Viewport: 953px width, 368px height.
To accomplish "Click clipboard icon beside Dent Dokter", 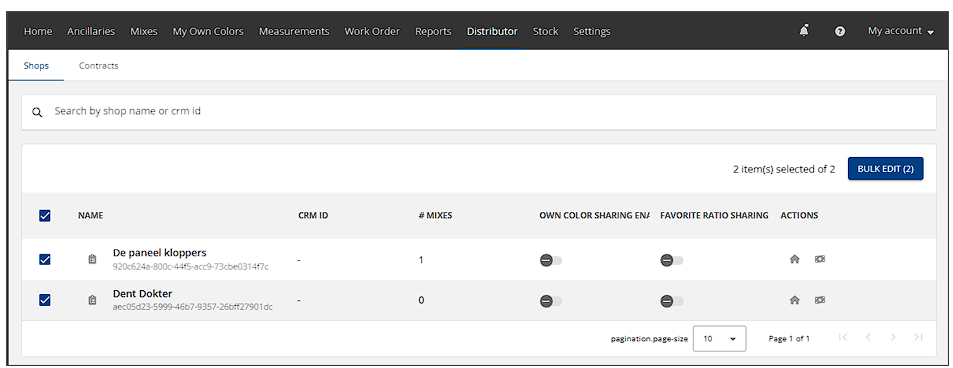I will tap(92, 300).
